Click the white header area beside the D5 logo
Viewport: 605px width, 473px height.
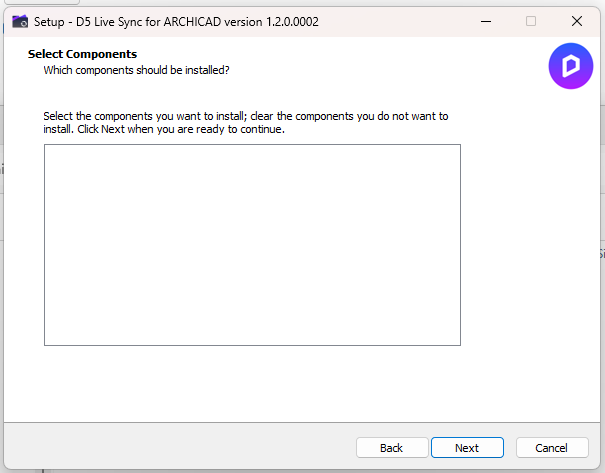(400, 65)
